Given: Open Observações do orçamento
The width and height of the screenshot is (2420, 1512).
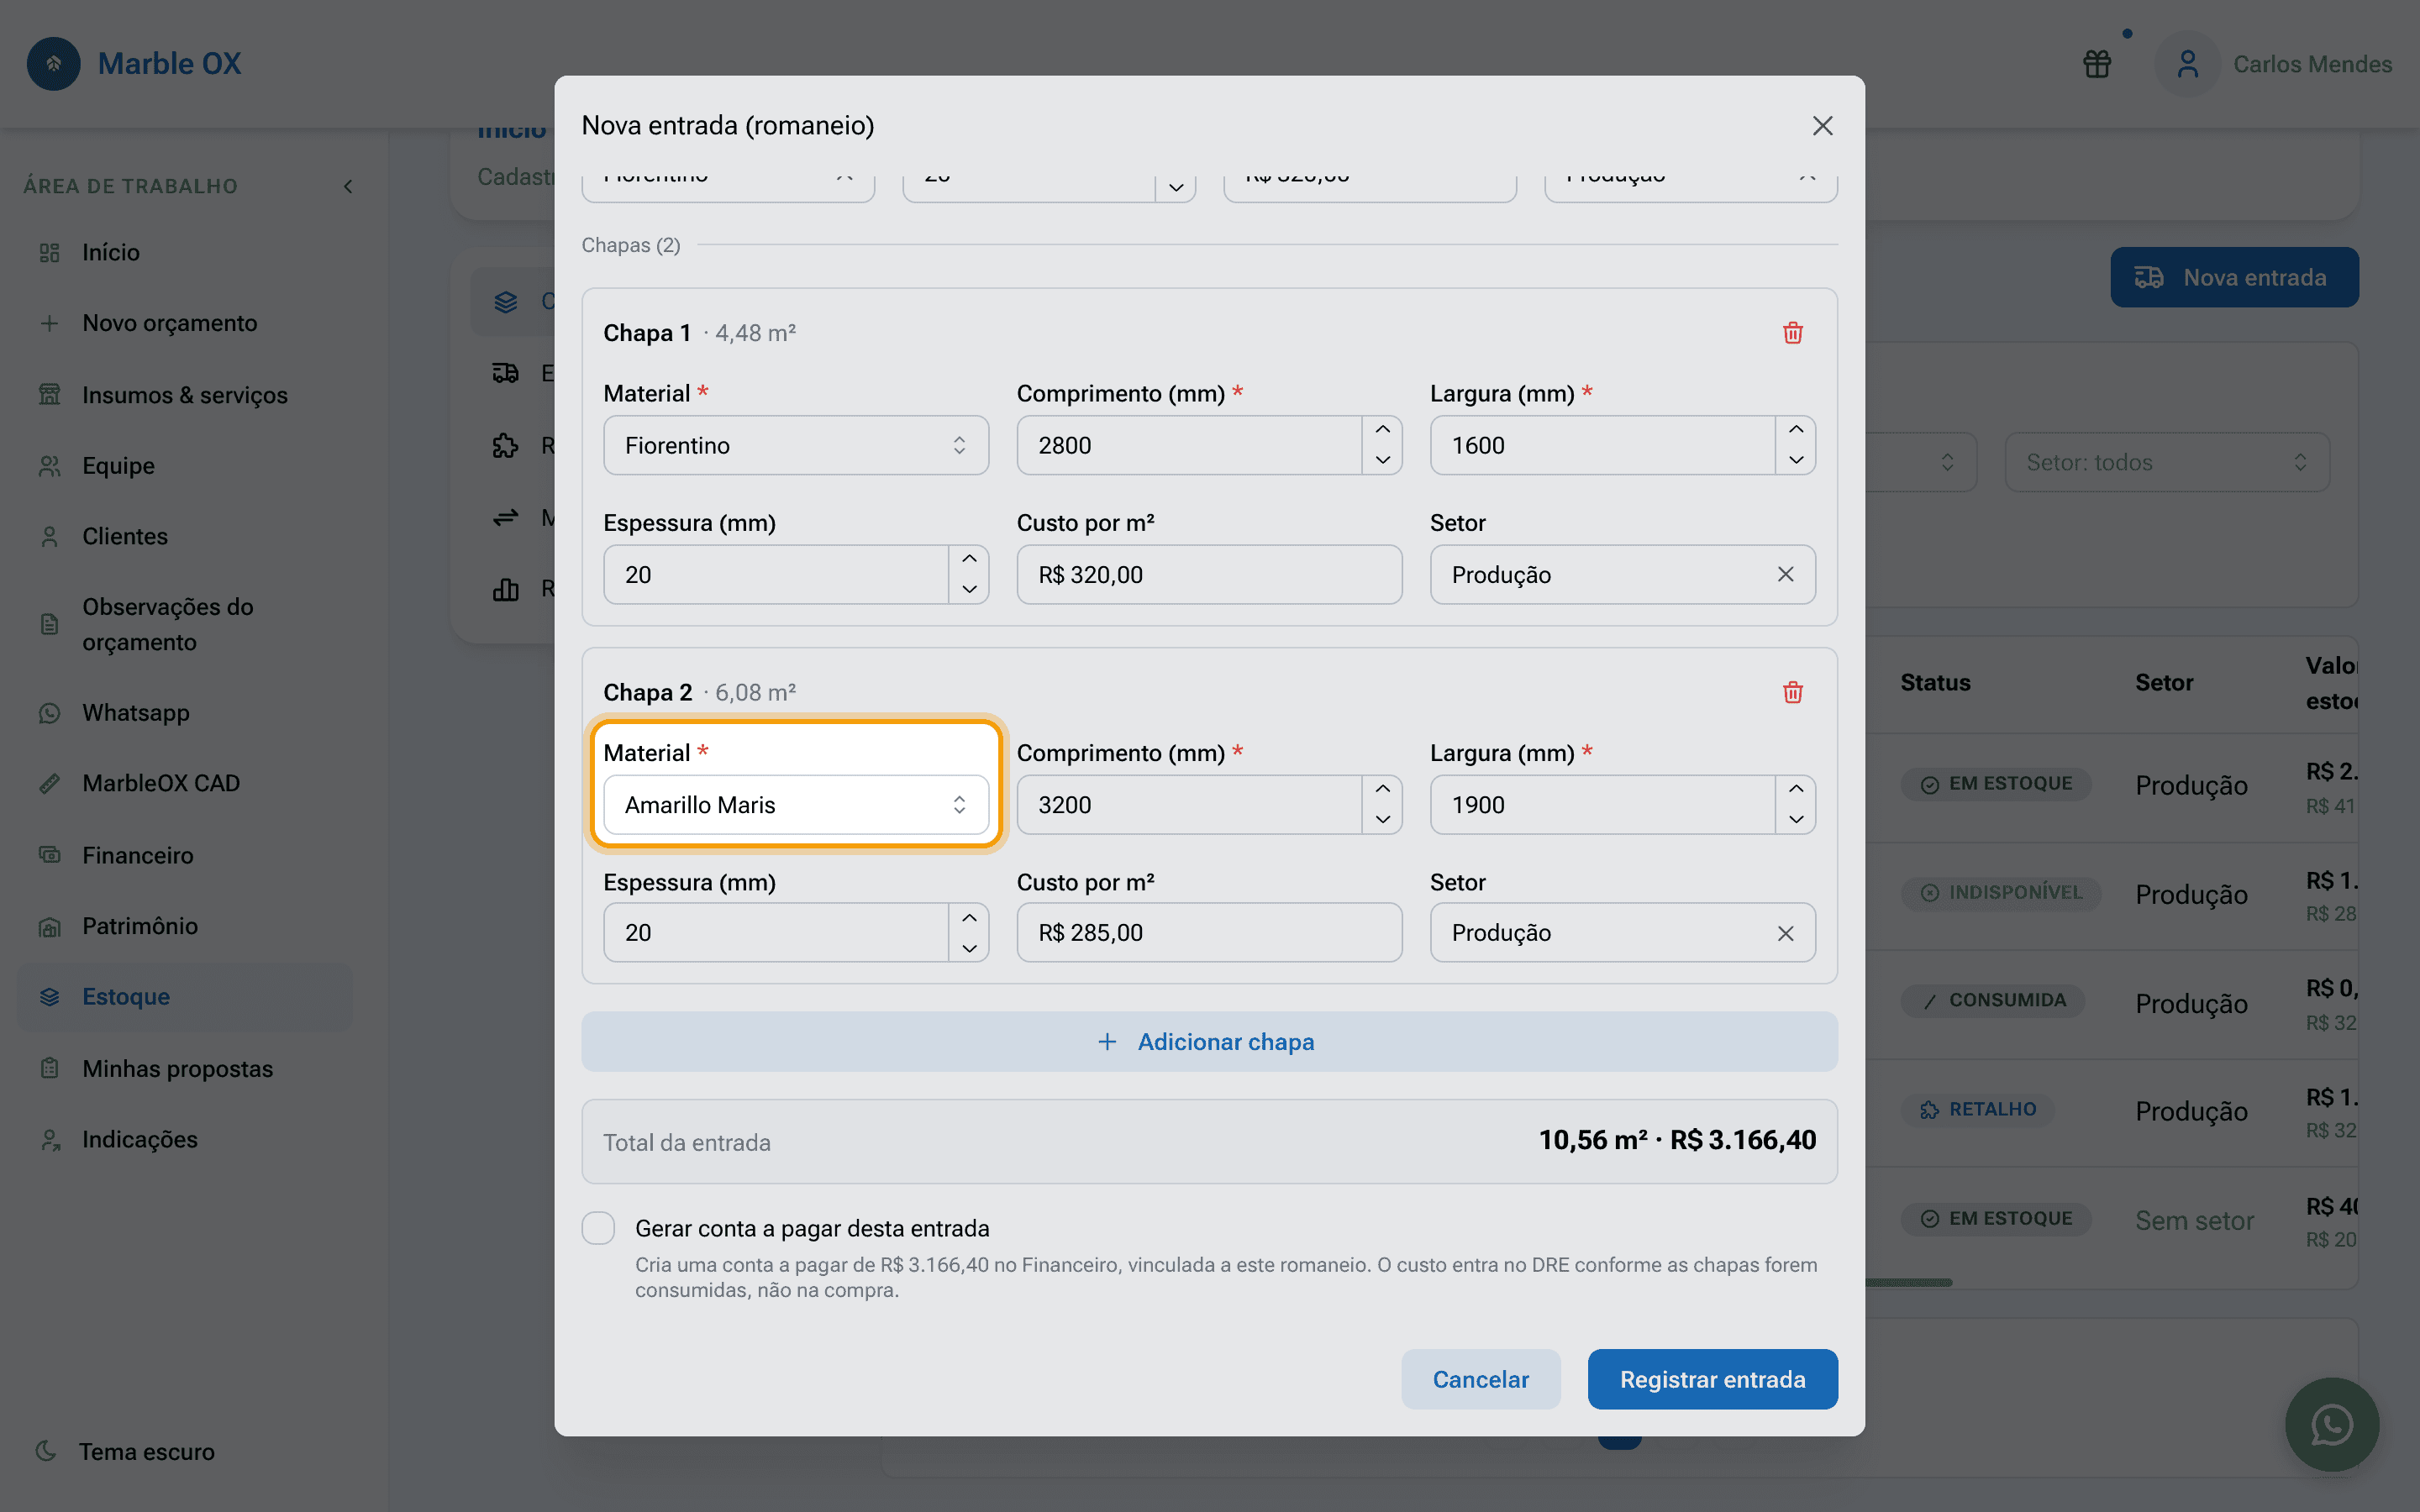Looking at the screenshot, I should (x=185, y=624).
